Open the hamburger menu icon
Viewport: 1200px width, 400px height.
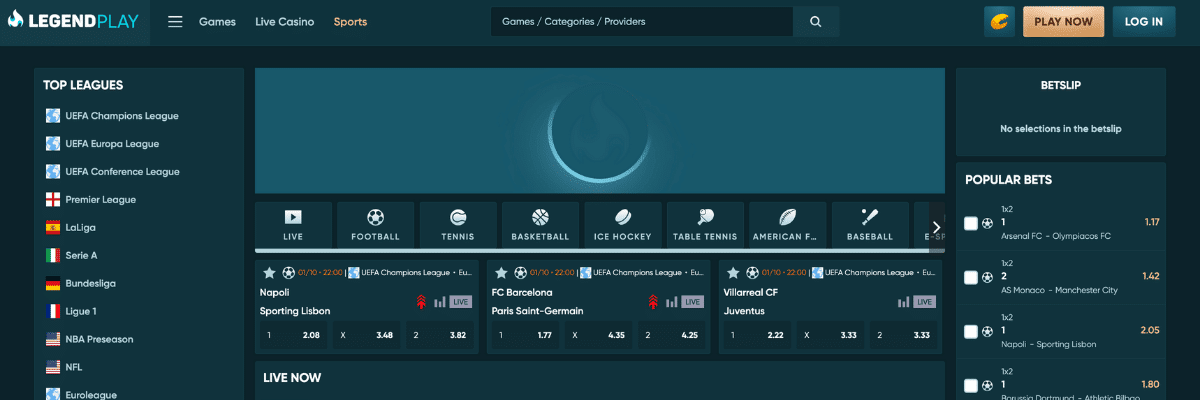pyautogui.click(x=175, y=22)
